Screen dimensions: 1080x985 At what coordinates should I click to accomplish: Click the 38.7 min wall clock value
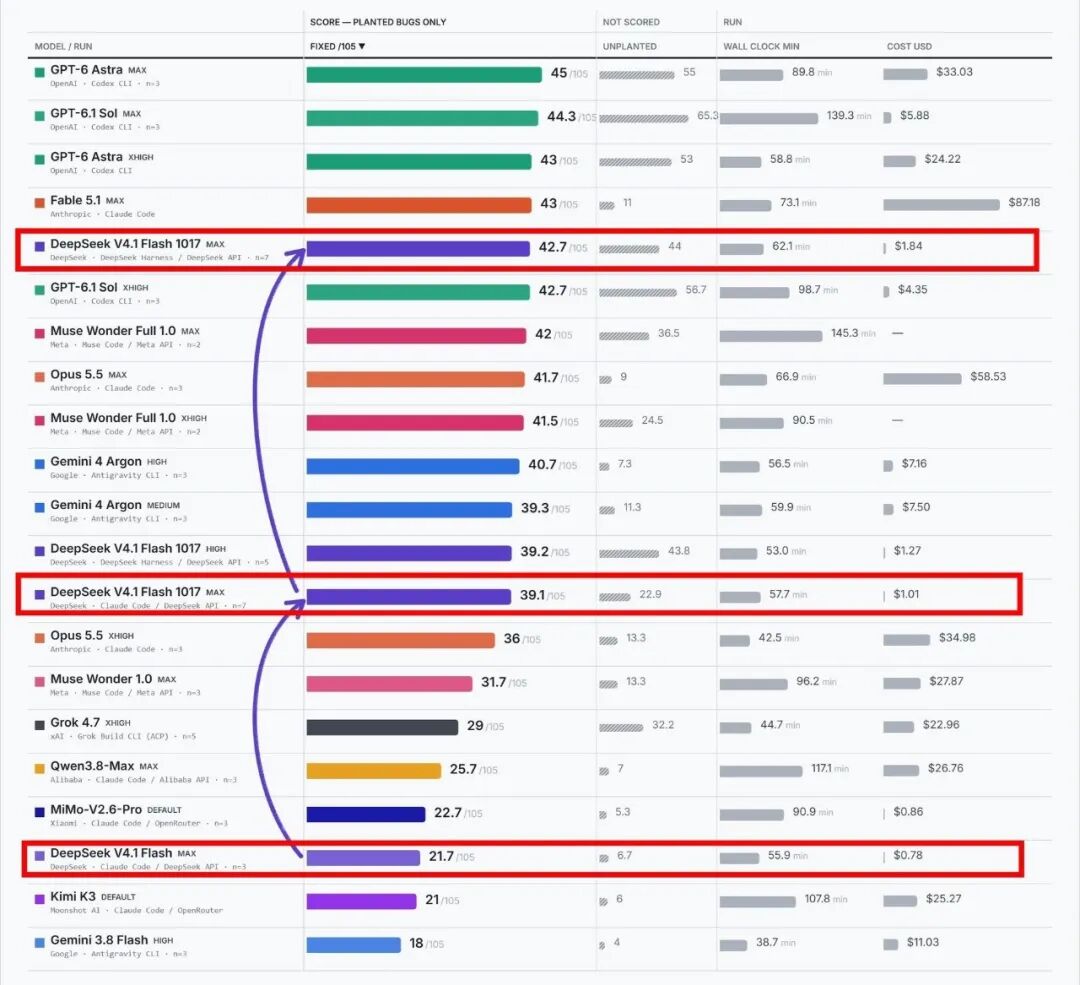[776, 942]
